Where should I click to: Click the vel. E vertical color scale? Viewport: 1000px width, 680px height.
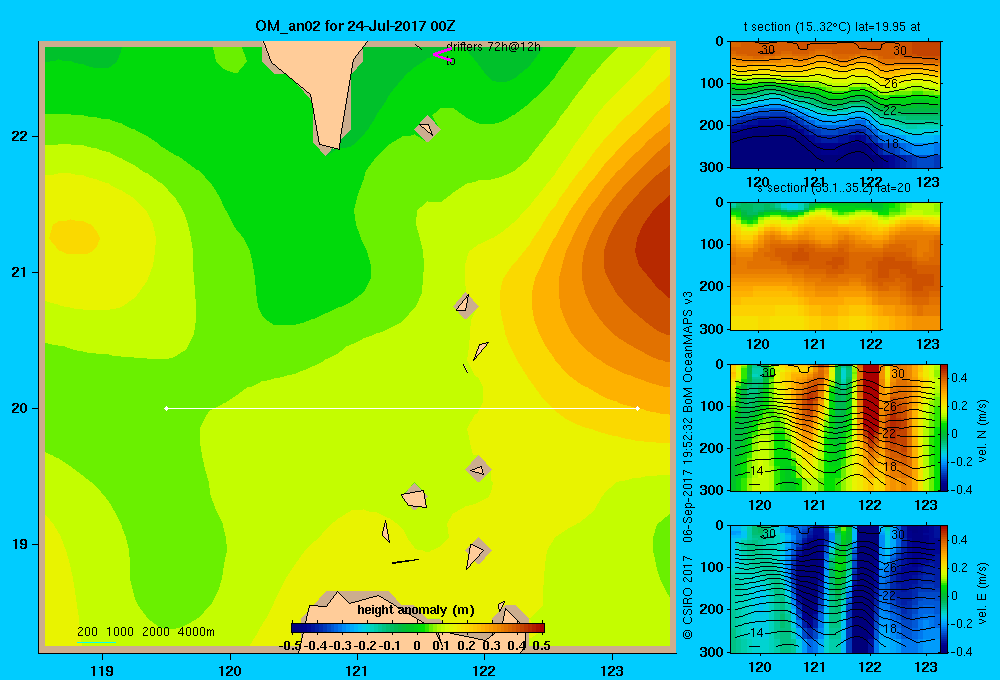[944, 589]
